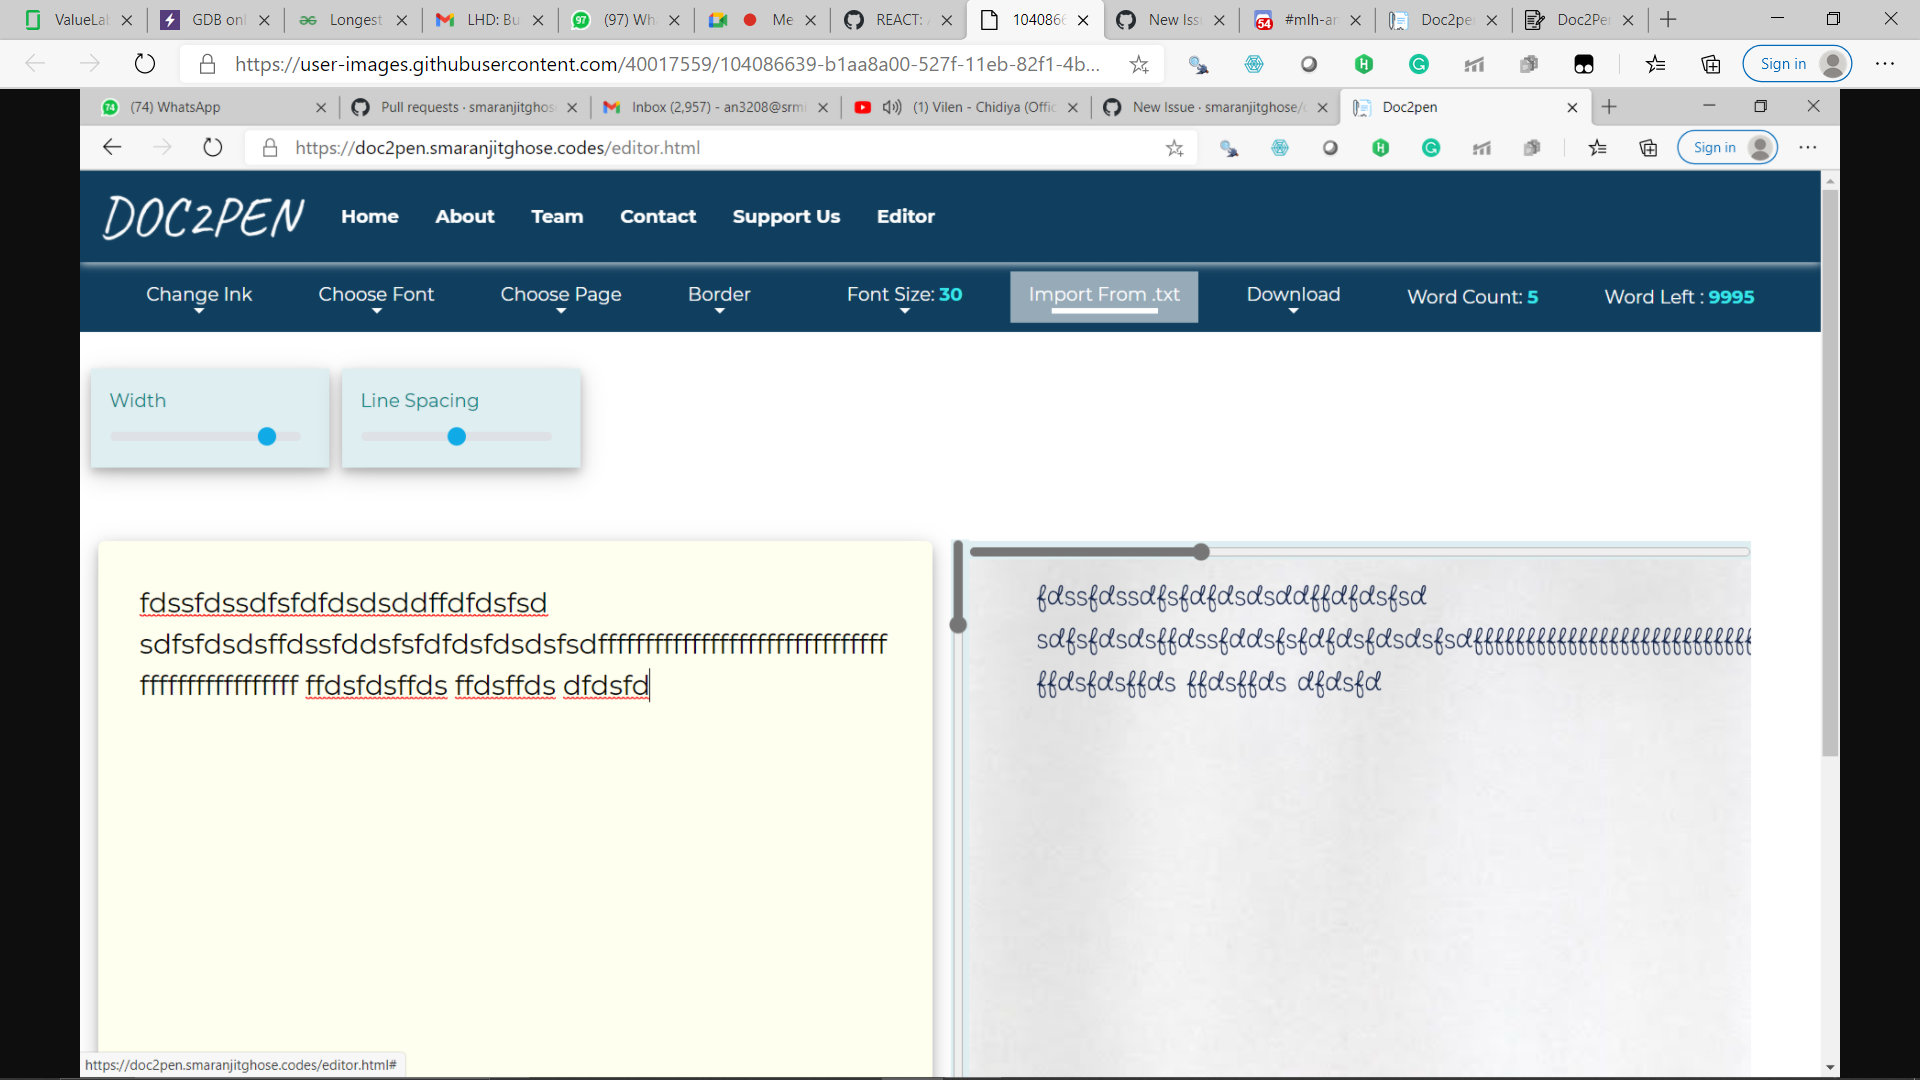
Task: Switch to the Pull requests tab
Action: click(452, 107)
